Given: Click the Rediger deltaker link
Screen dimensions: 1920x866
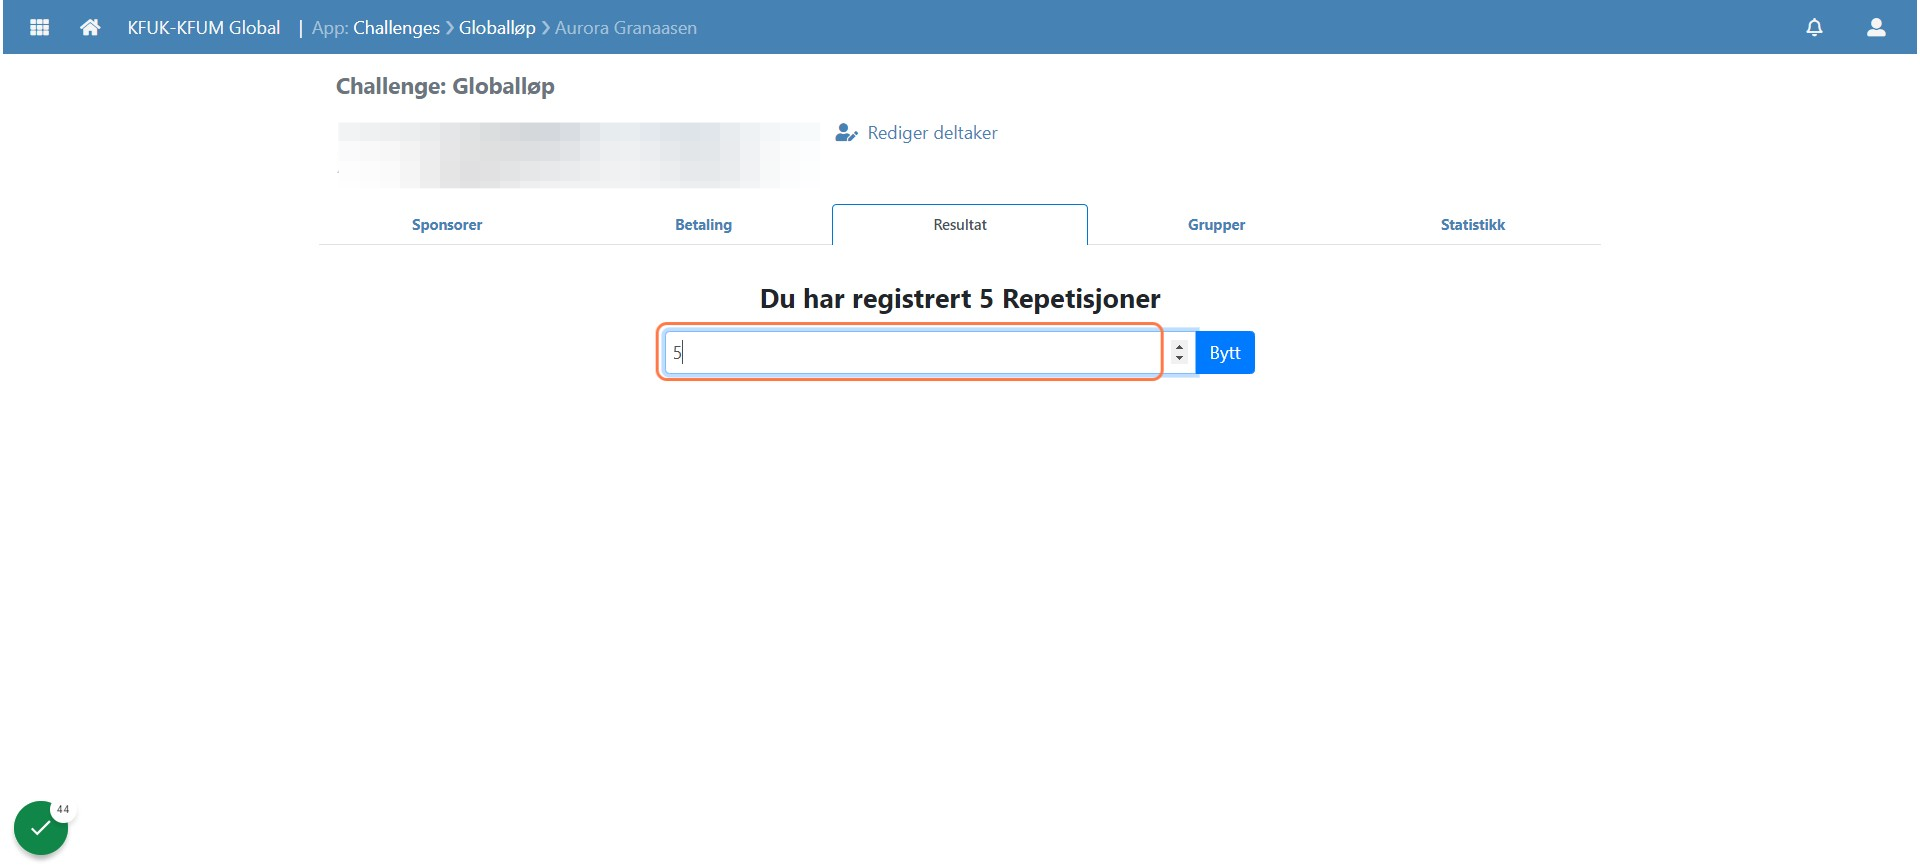Looking at the screenshot, I should click(x=932, y=133).
